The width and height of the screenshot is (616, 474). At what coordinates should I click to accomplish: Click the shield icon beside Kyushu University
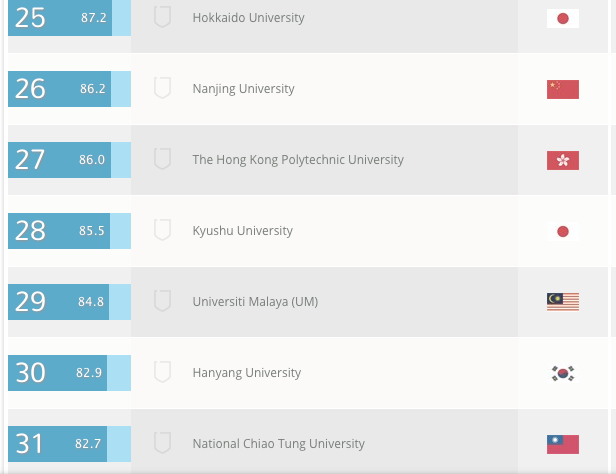coord(162,230)
